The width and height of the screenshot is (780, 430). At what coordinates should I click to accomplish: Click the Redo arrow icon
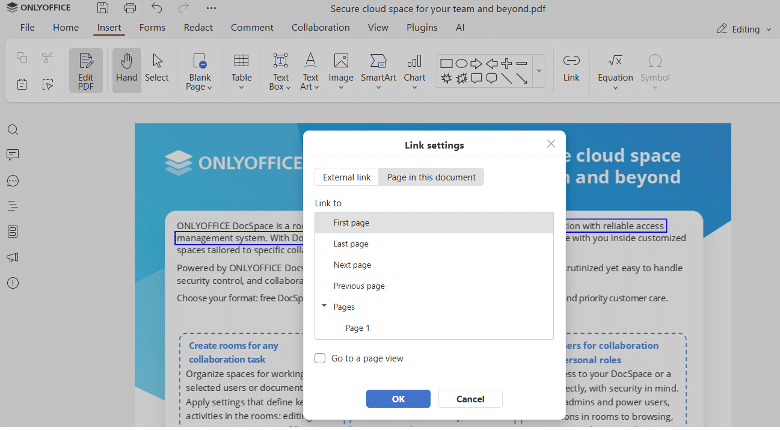[184, 7]
